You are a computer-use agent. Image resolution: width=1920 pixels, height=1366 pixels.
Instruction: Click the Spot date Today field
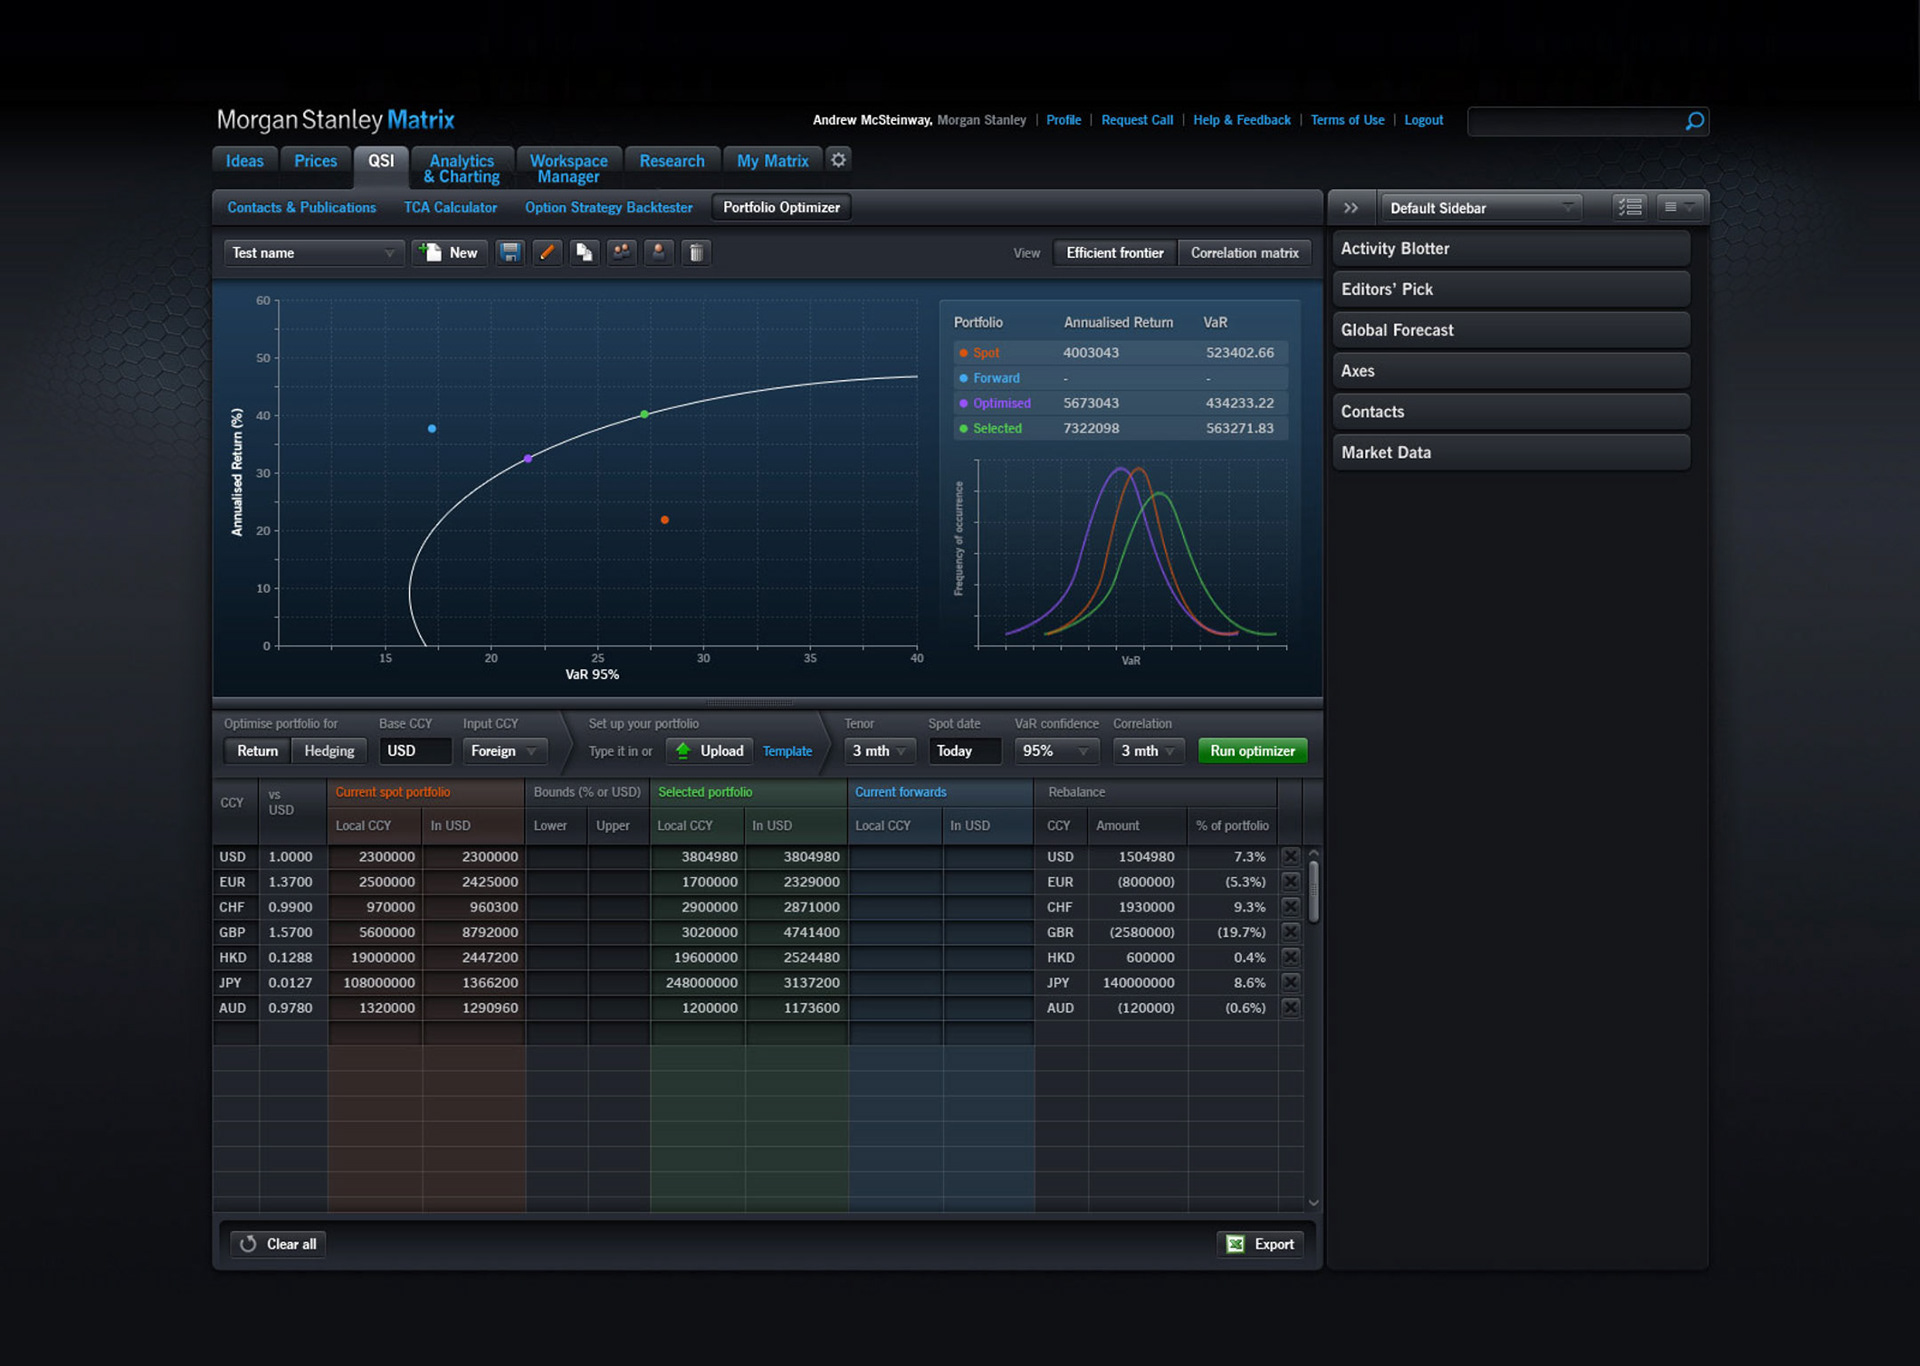[965, 751]
